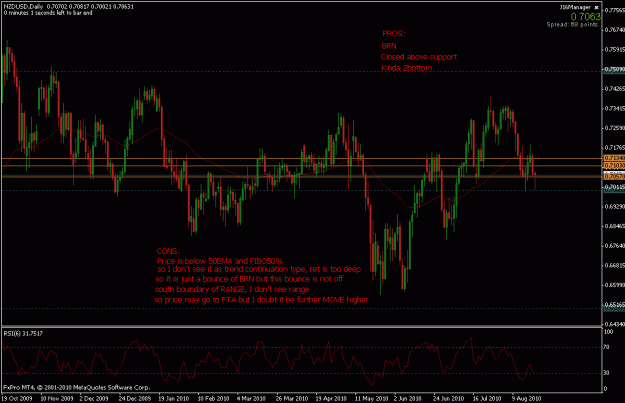Select the 'Kinda 2bottom' annotation

407,68
